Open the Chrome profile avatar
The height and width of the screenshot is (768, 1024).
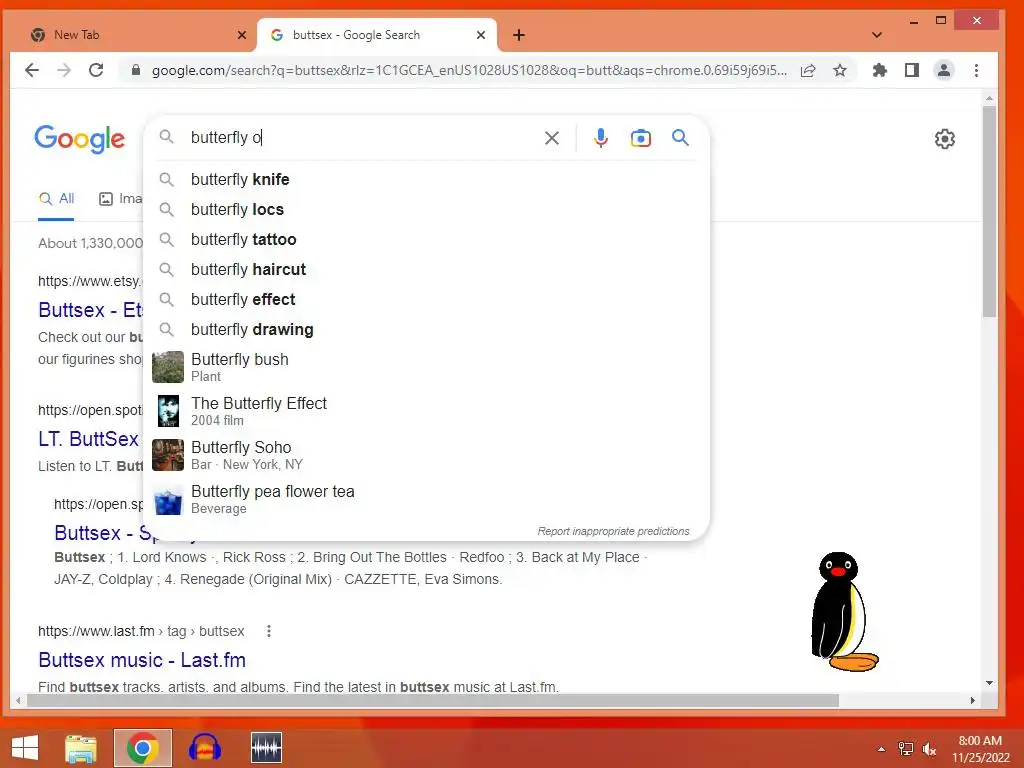[944, 70]
